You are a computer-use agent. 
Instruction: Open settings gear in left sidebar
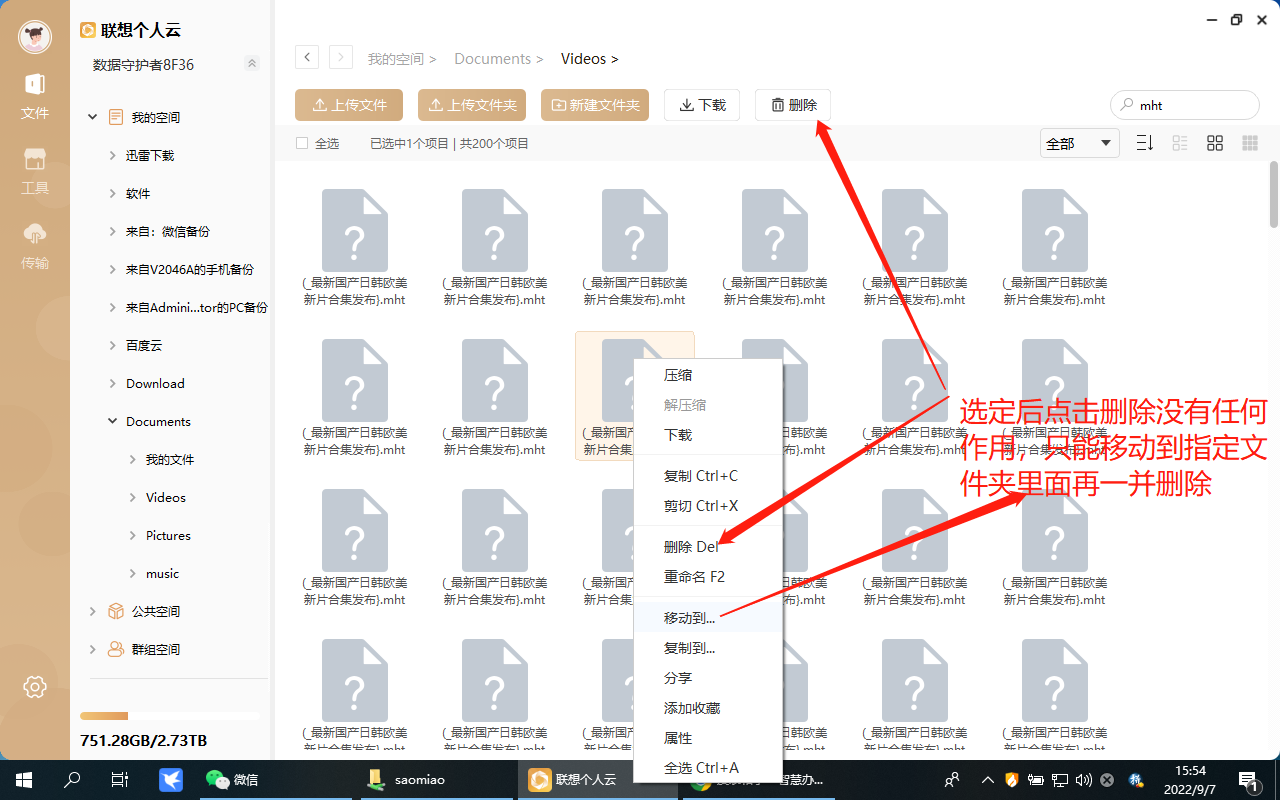pos(35,687)
